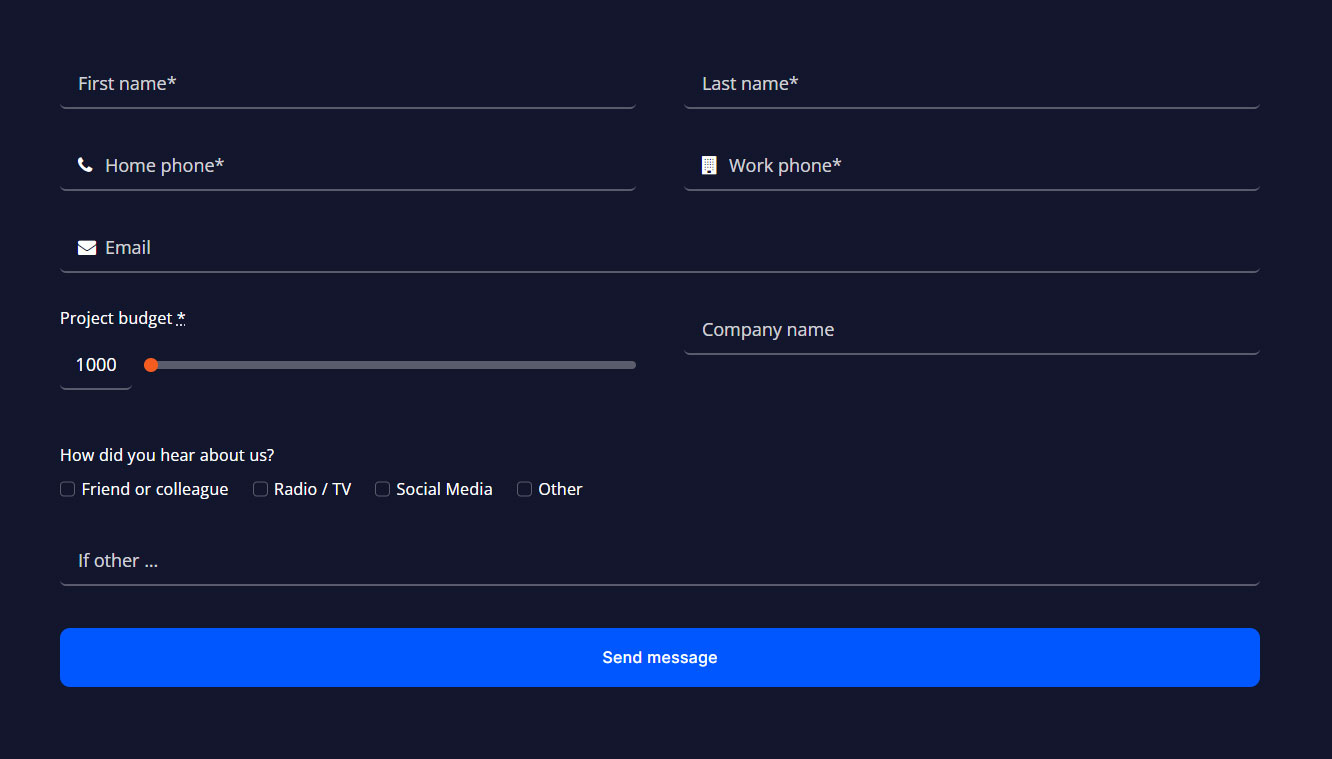
Task: Click the envelope icon beside Email
Action: [87, 247]
